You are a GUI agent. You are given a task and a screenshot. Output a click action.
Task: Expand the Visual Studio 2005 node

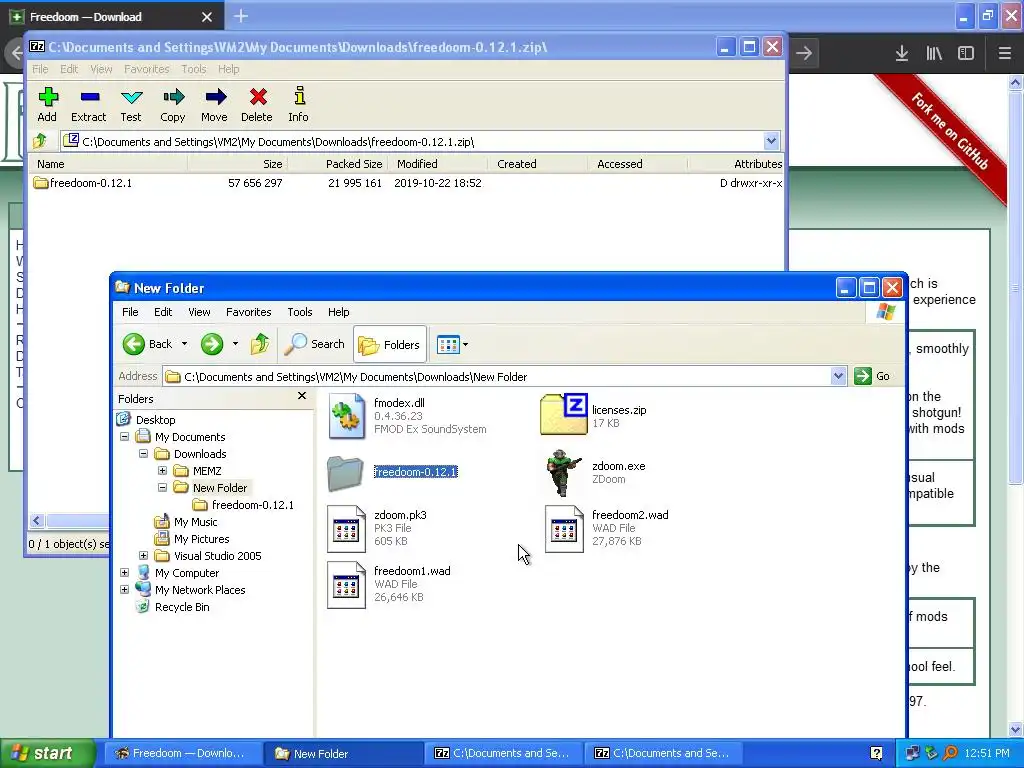point(144,555)
